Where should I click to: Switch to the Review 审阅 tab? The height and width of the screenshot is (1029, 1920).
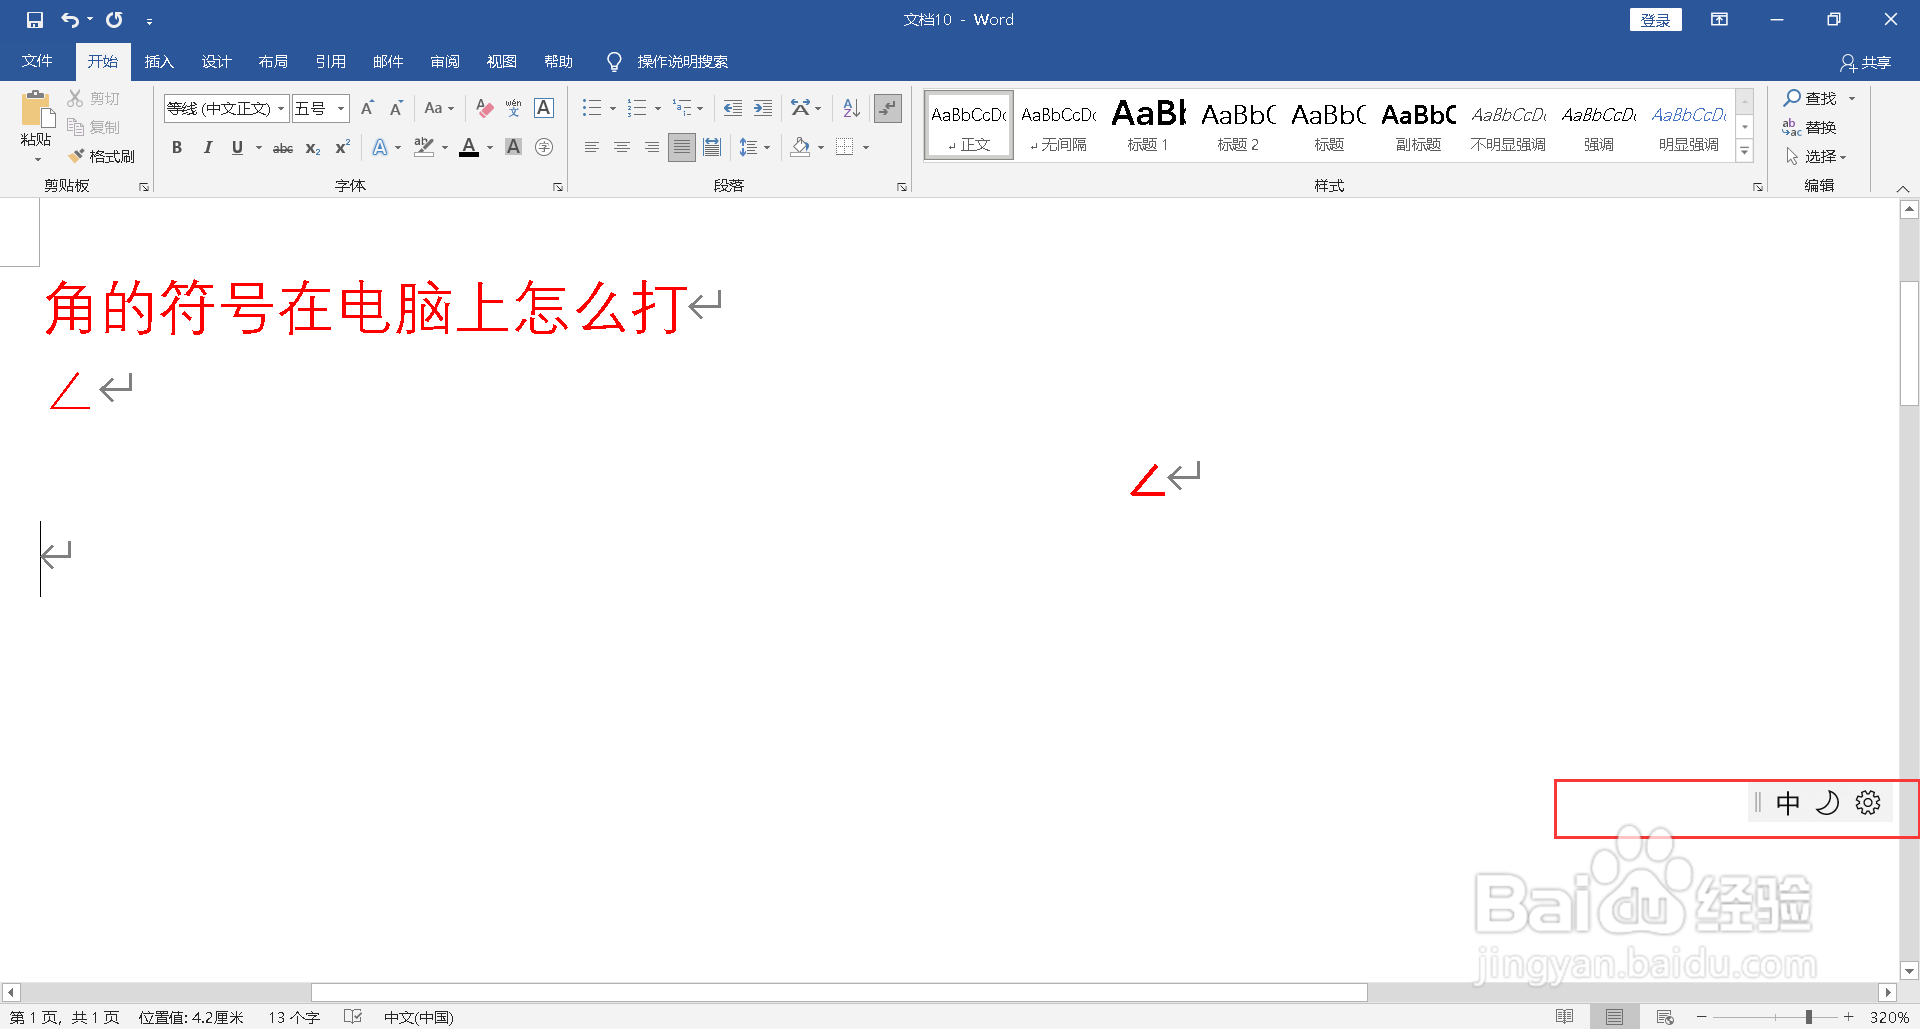444,61
